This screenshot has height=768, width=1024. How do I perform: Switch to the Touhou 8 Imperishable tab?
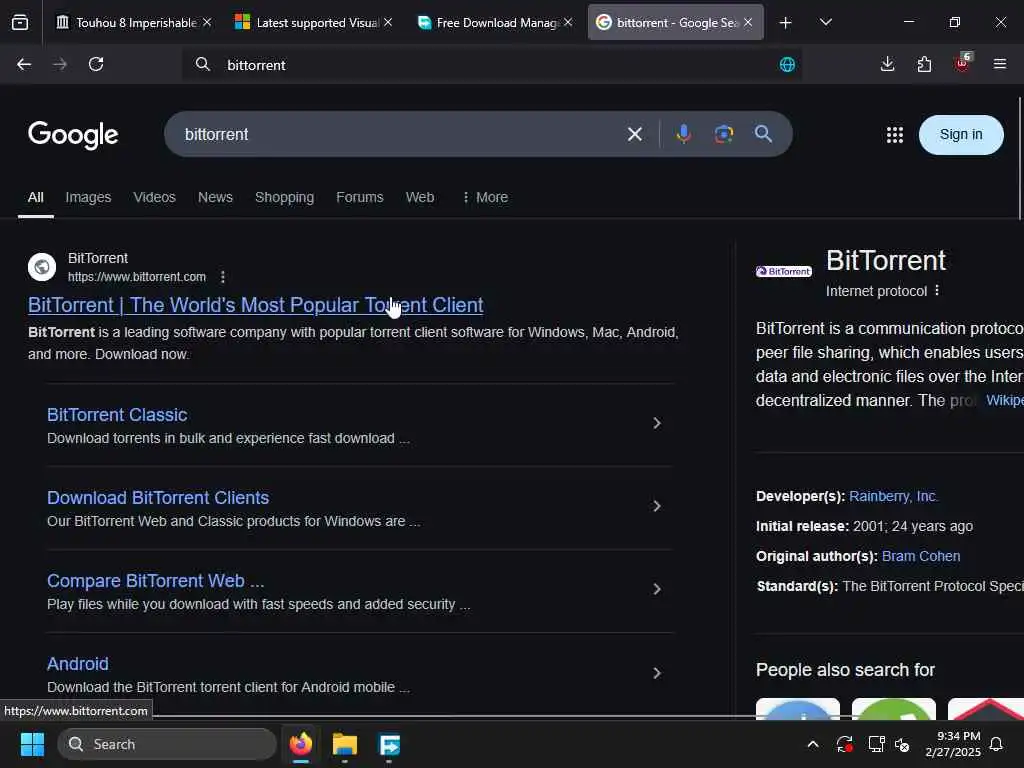pyautogui.click(x=134, y=23)
